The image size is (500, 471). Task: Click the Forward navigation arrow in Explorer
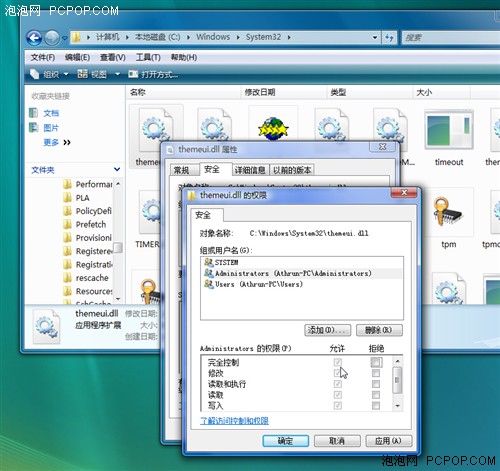52,38
